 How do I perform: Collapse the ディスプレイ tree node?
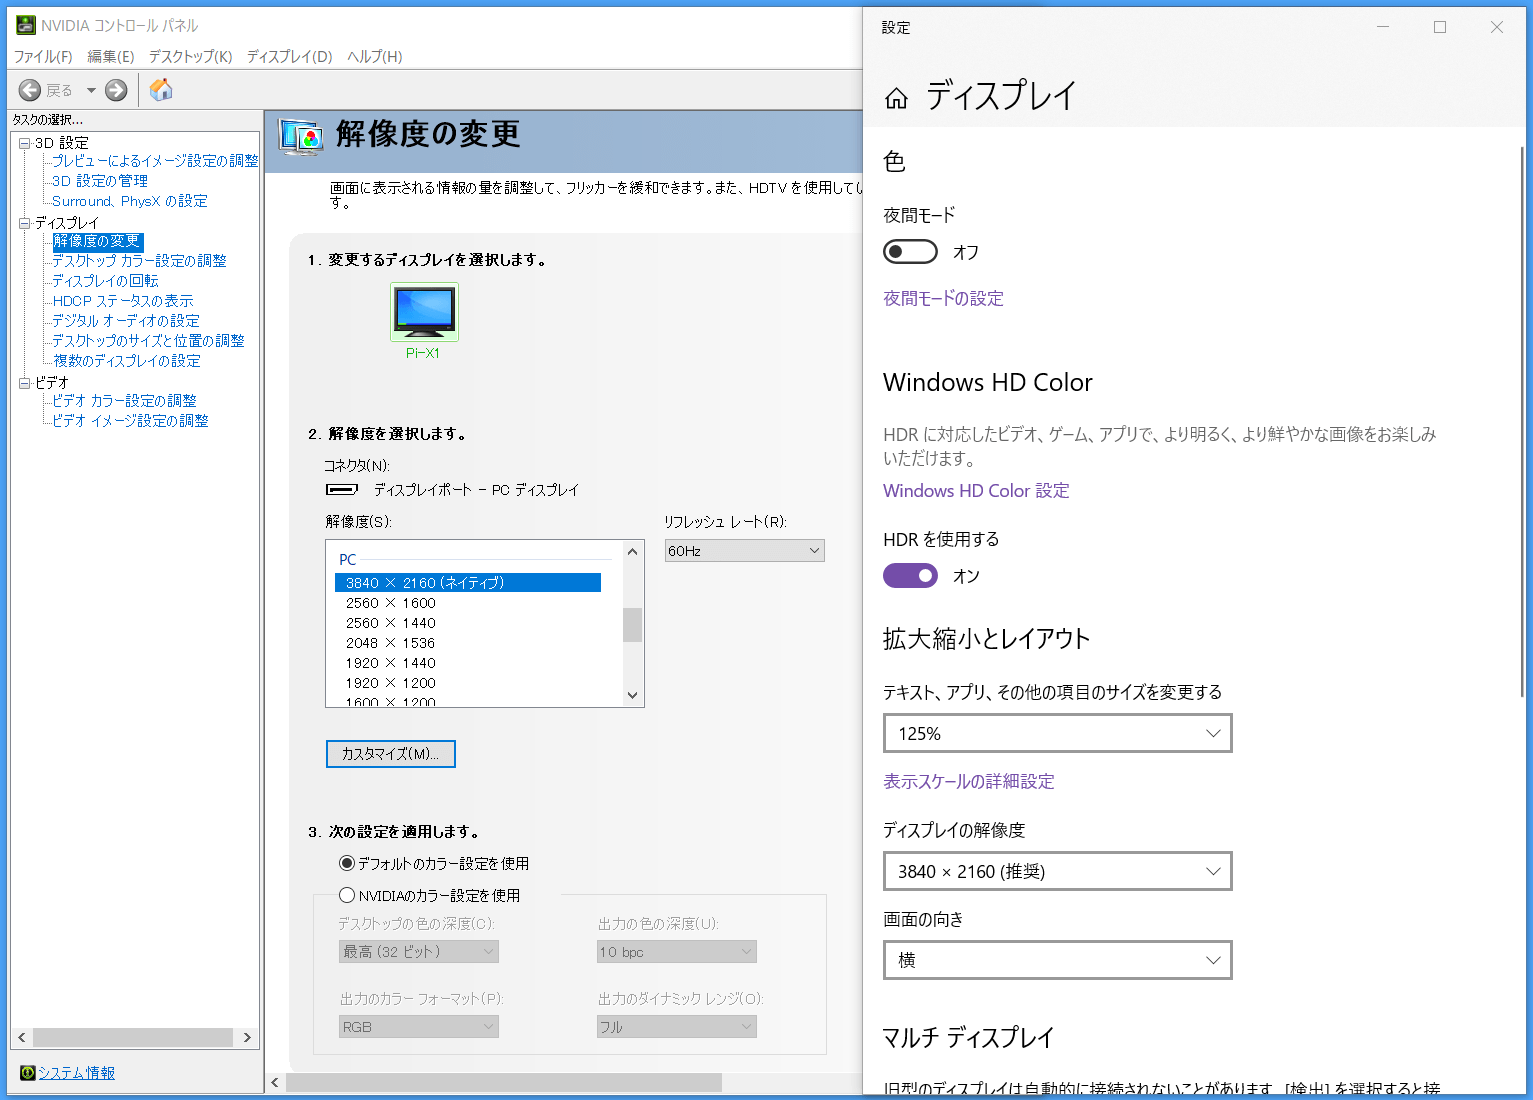click(25, 223)
